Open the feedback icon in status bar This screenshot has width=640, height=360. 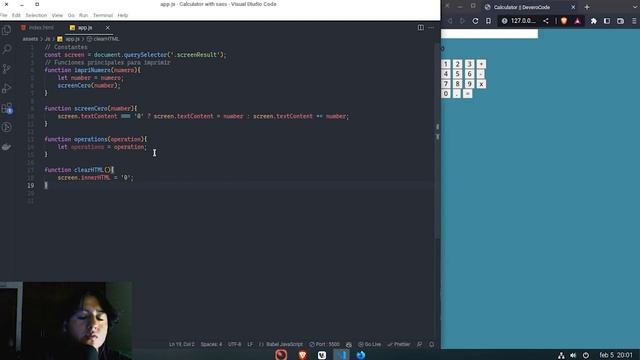(x=419, y=344)
